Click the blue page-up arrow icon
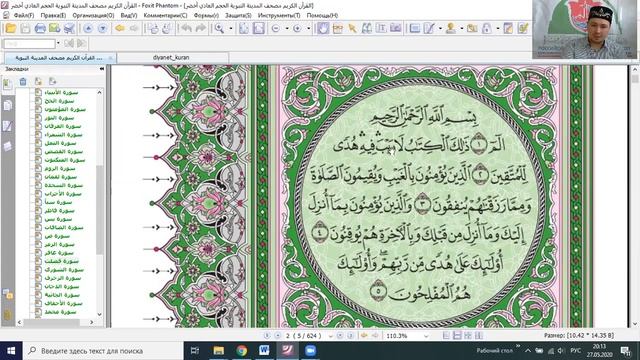Image resolution: width=640 pixels, height=360 pixels. tap(88, 28)
